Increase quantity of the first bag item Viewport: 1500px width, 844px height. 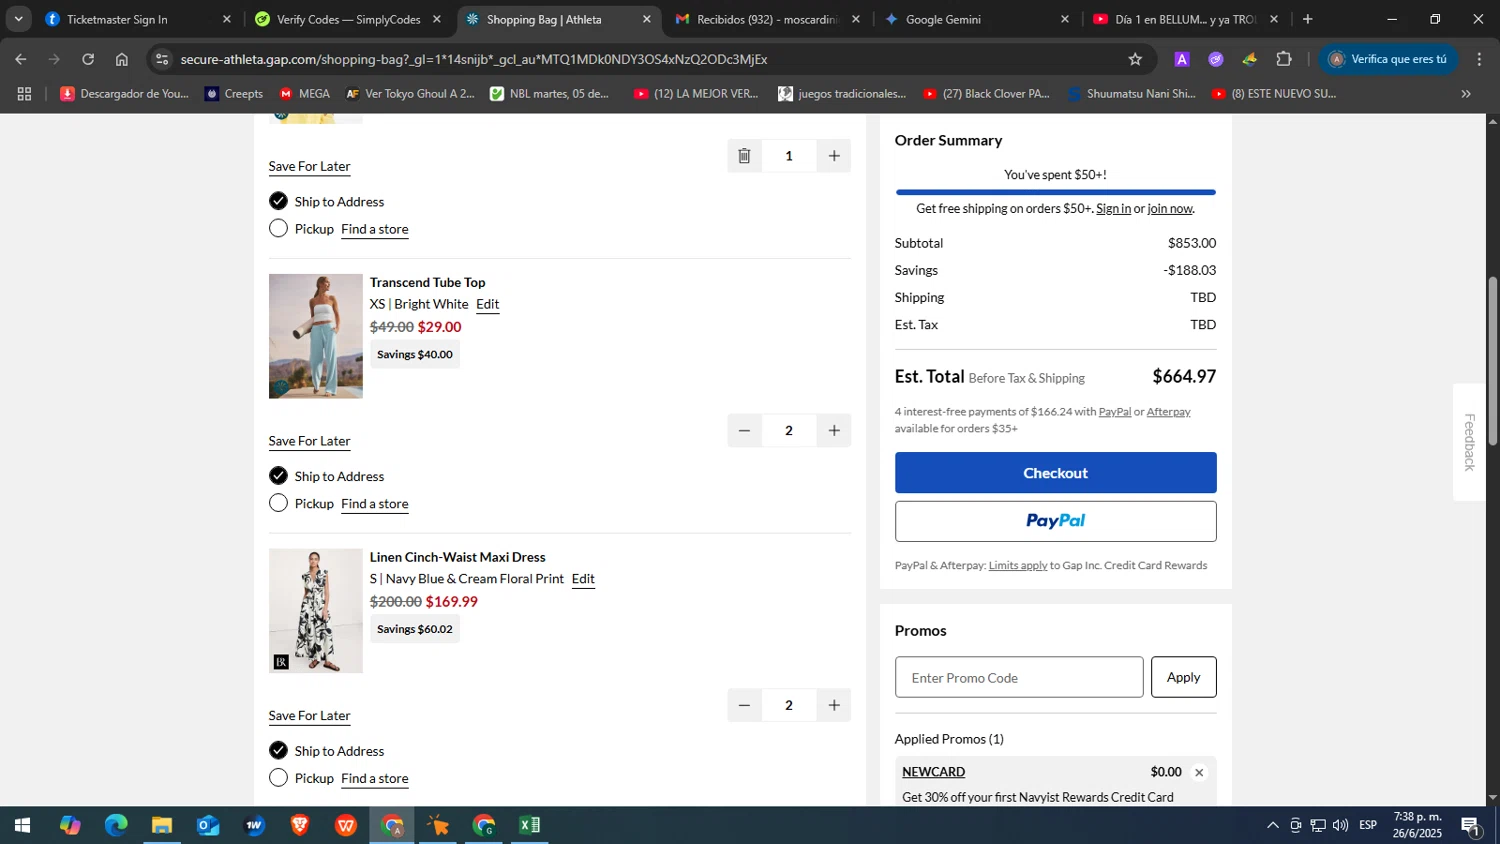point(834,155)
